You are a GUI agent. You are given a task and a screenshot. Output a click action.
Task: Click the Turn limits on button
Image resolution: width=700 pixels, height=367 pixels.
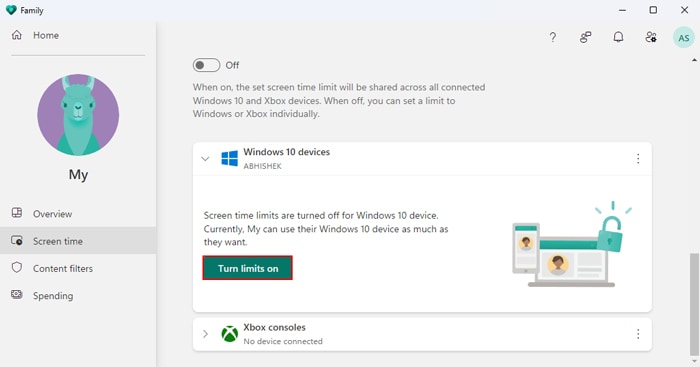248,268
